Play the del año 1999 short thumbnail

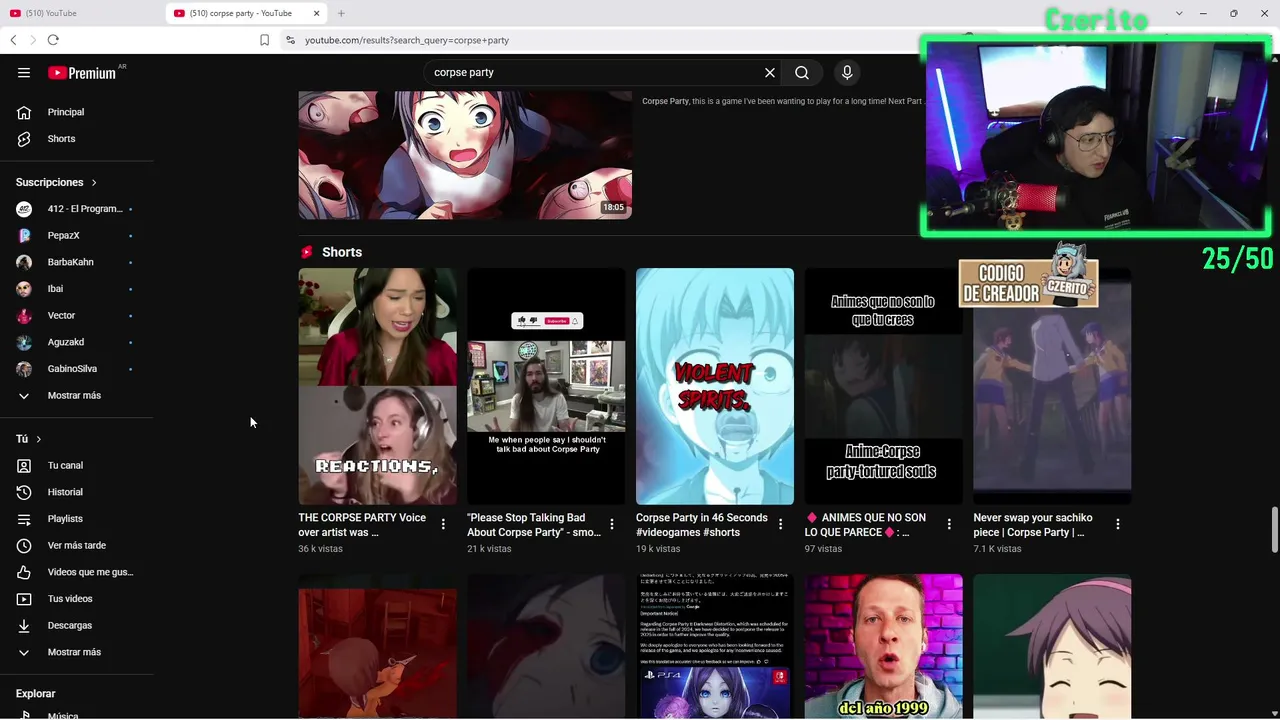click(884, 646)
